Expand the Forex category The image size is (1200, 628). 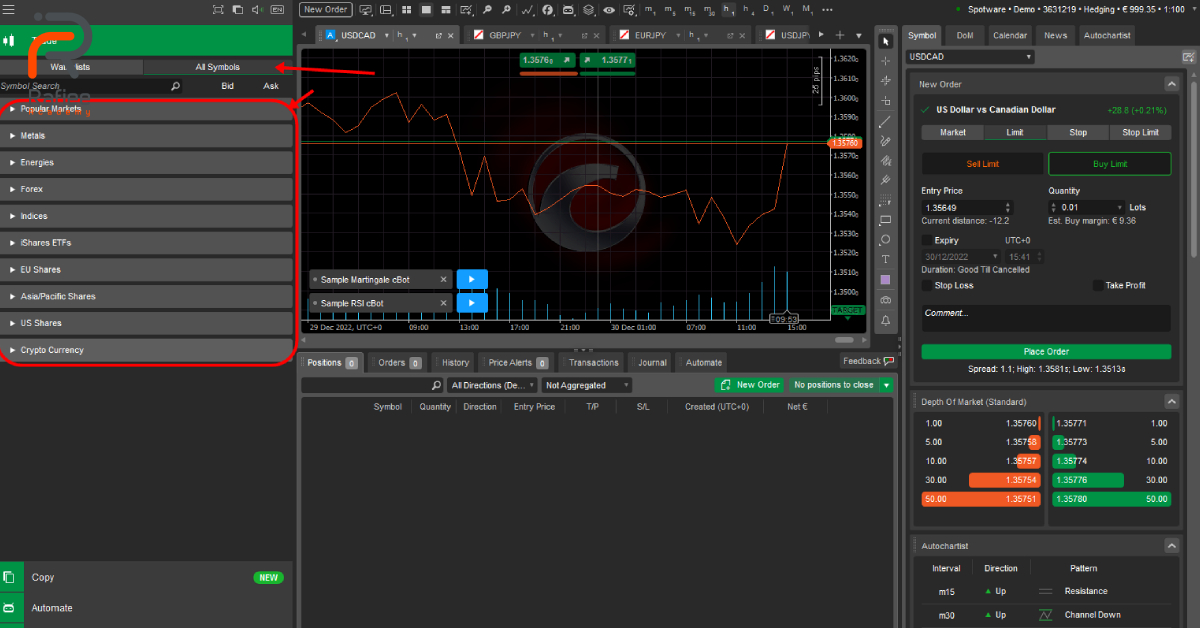(147, 189)
